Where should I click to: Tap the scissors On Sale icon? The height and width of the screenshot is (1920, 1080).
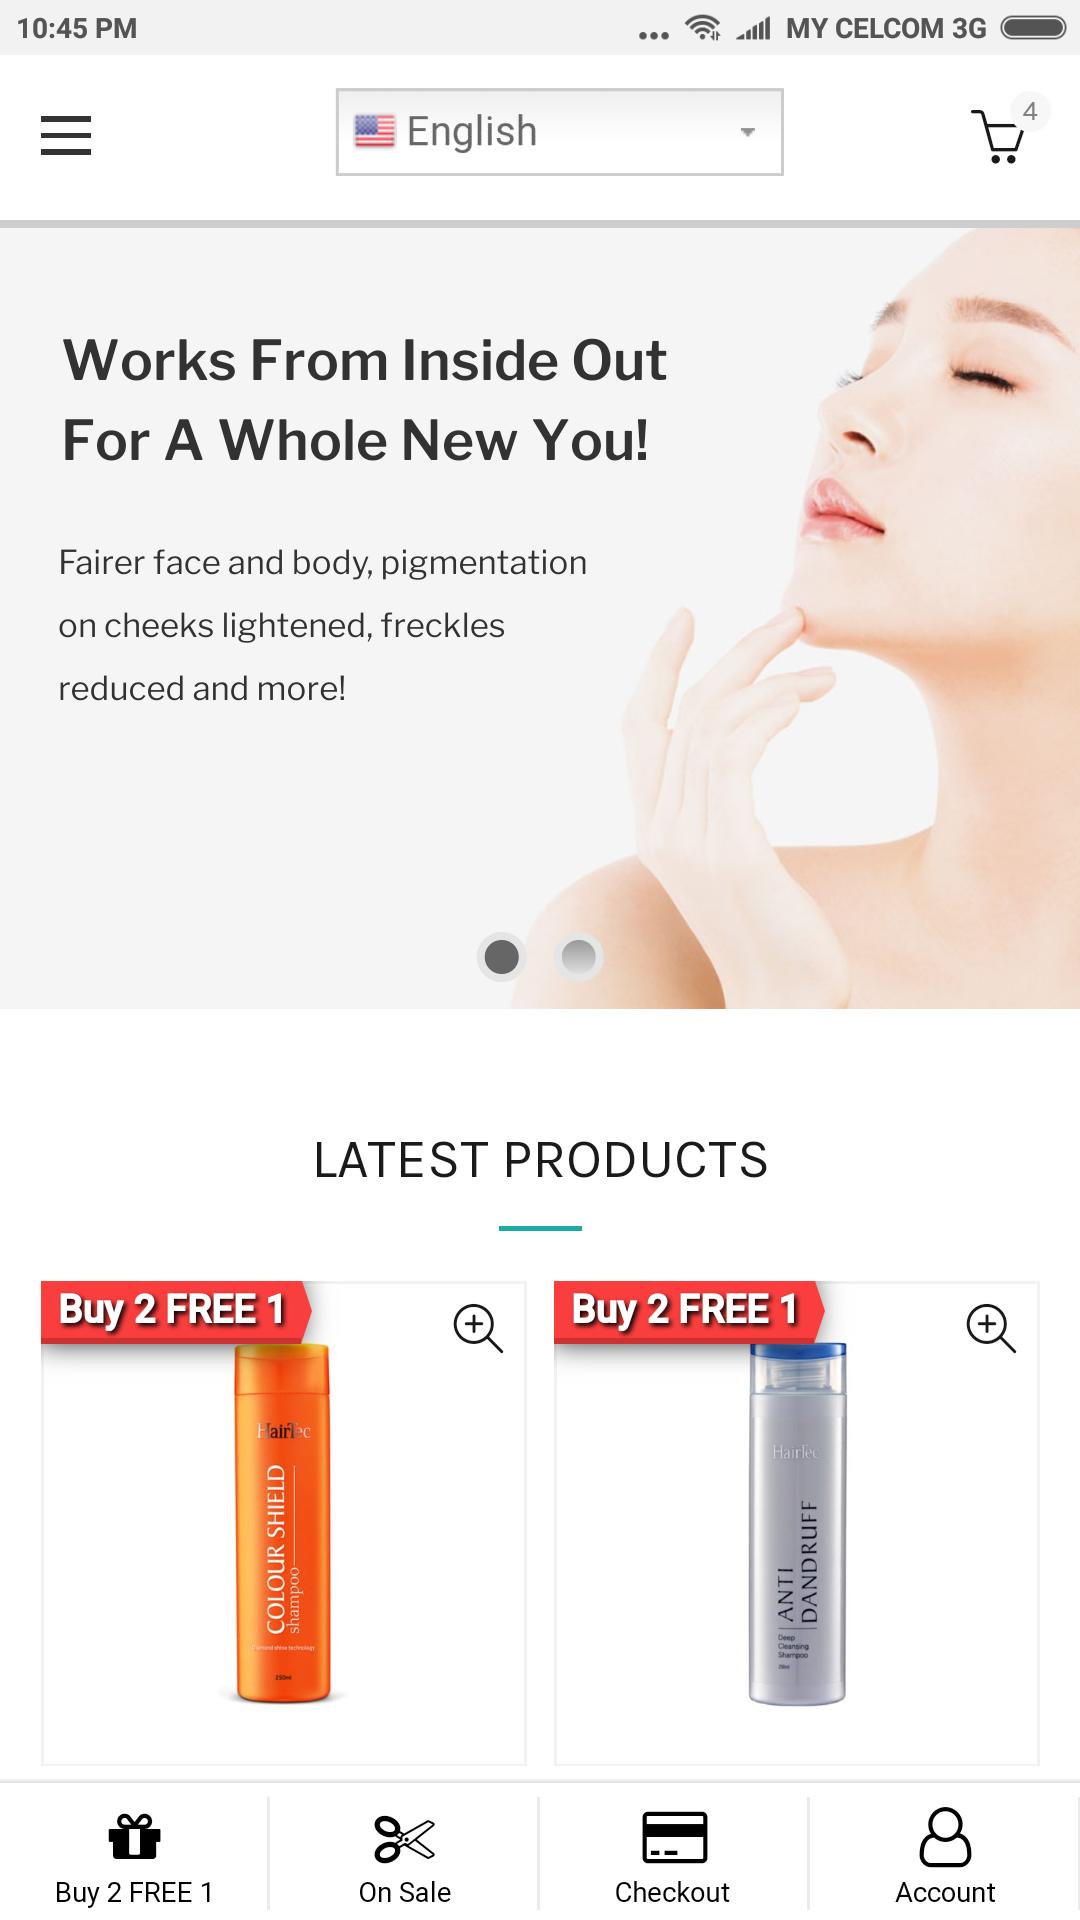[x=404, y=1838]
